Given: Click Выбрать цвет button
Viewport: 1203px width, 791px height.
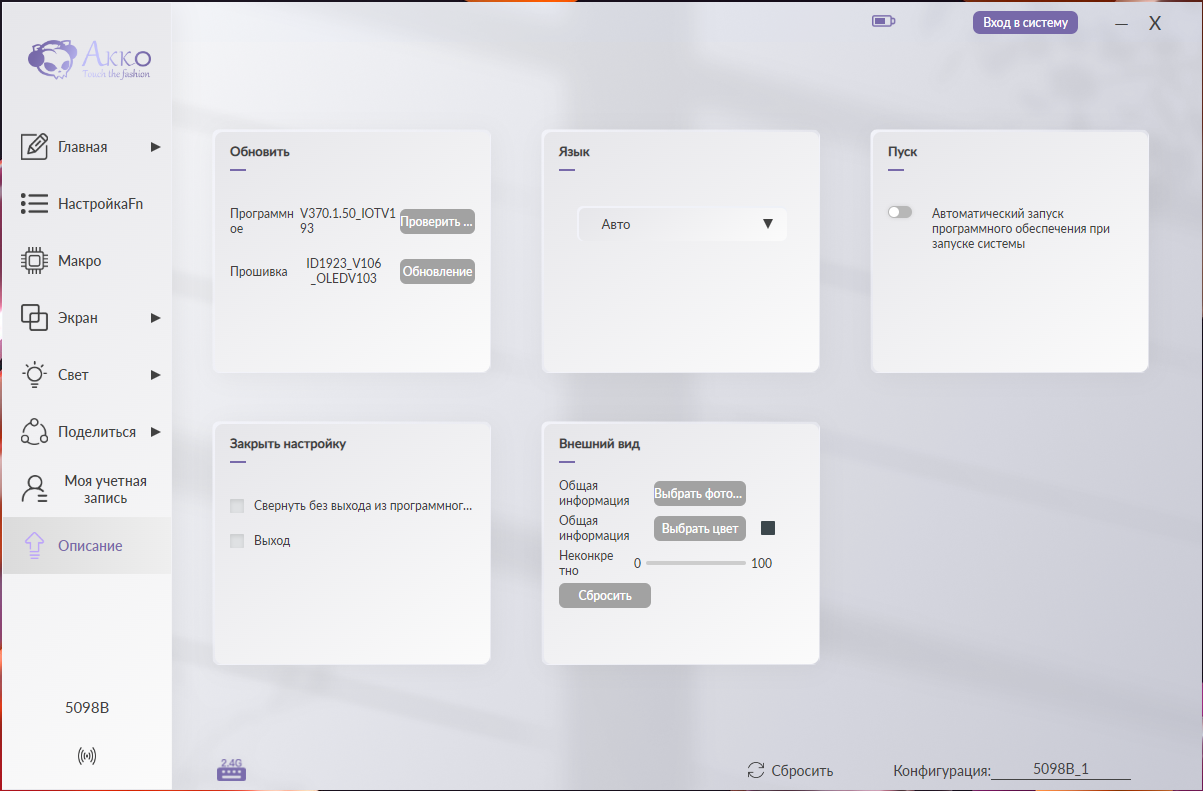Looking at the screenshot, I should tap(700, 529).
